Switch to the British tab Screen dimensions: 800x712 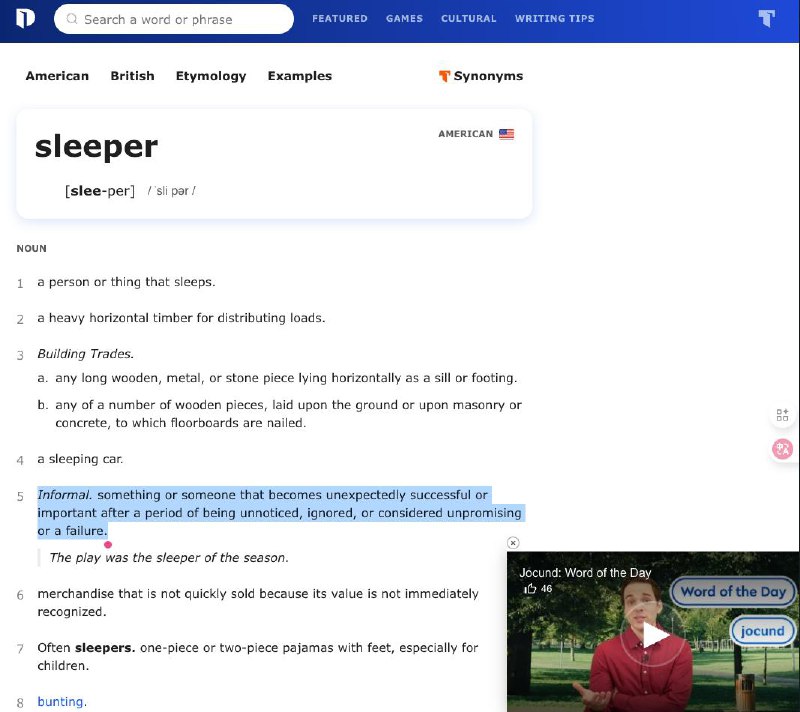[x=132, y=75]
